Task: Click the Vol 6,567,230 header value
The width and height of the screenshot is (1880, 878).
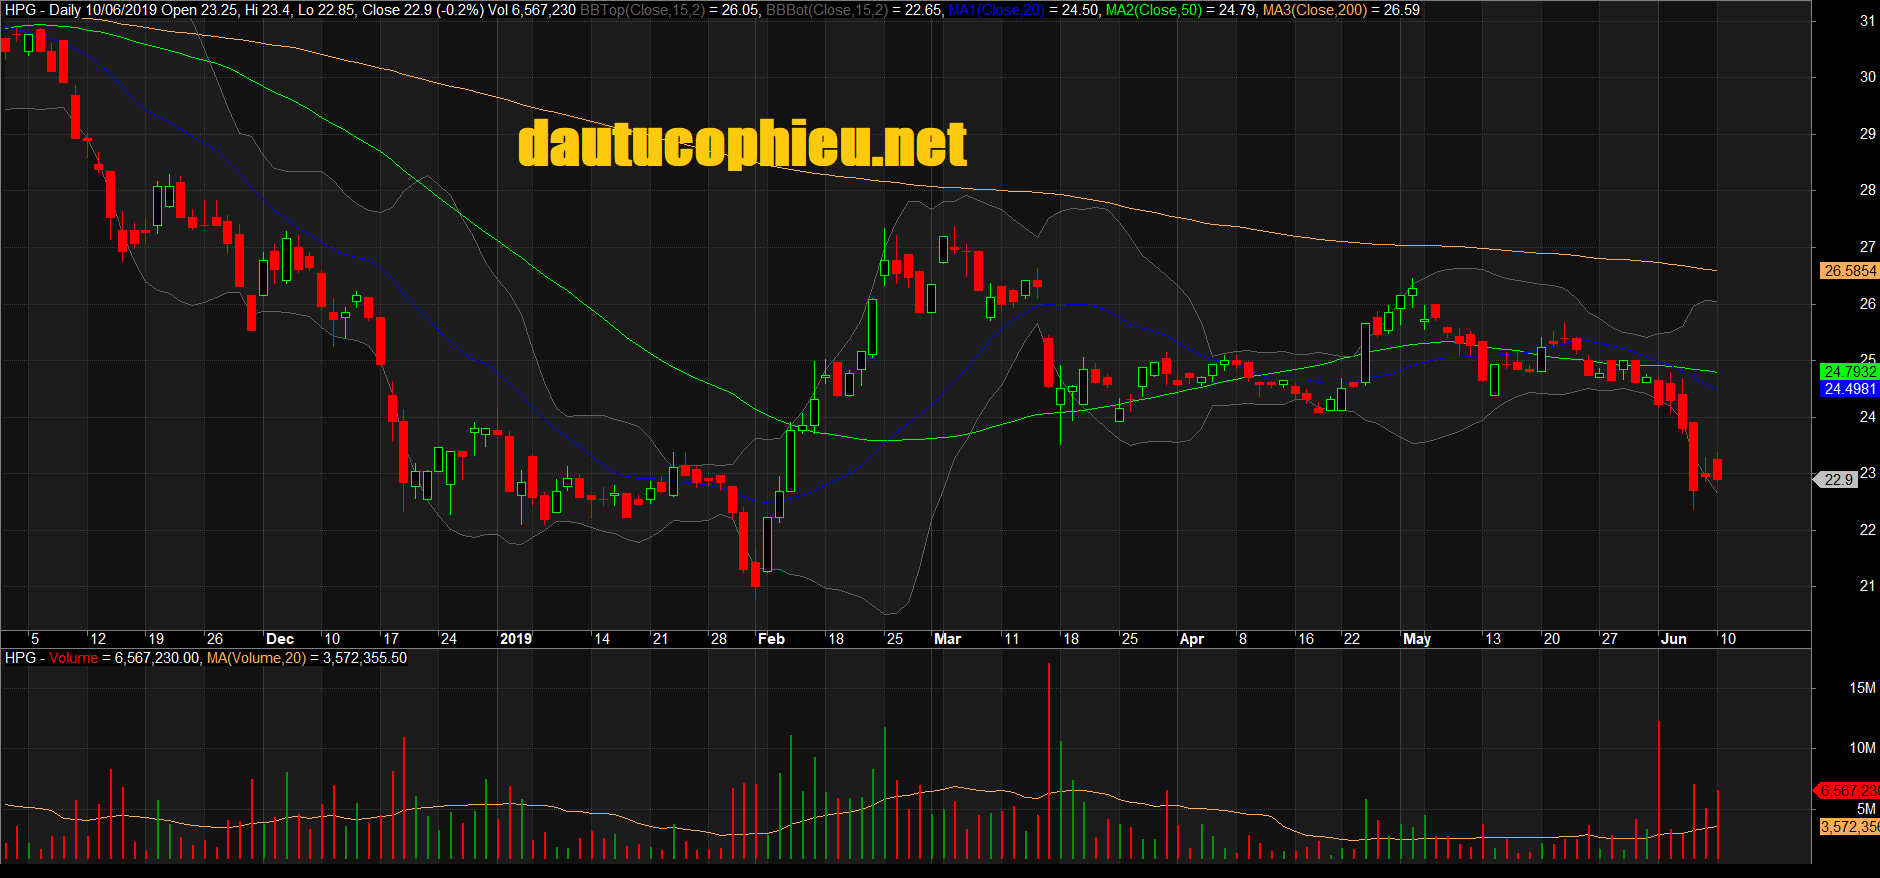Action: [x=532, y=10]
